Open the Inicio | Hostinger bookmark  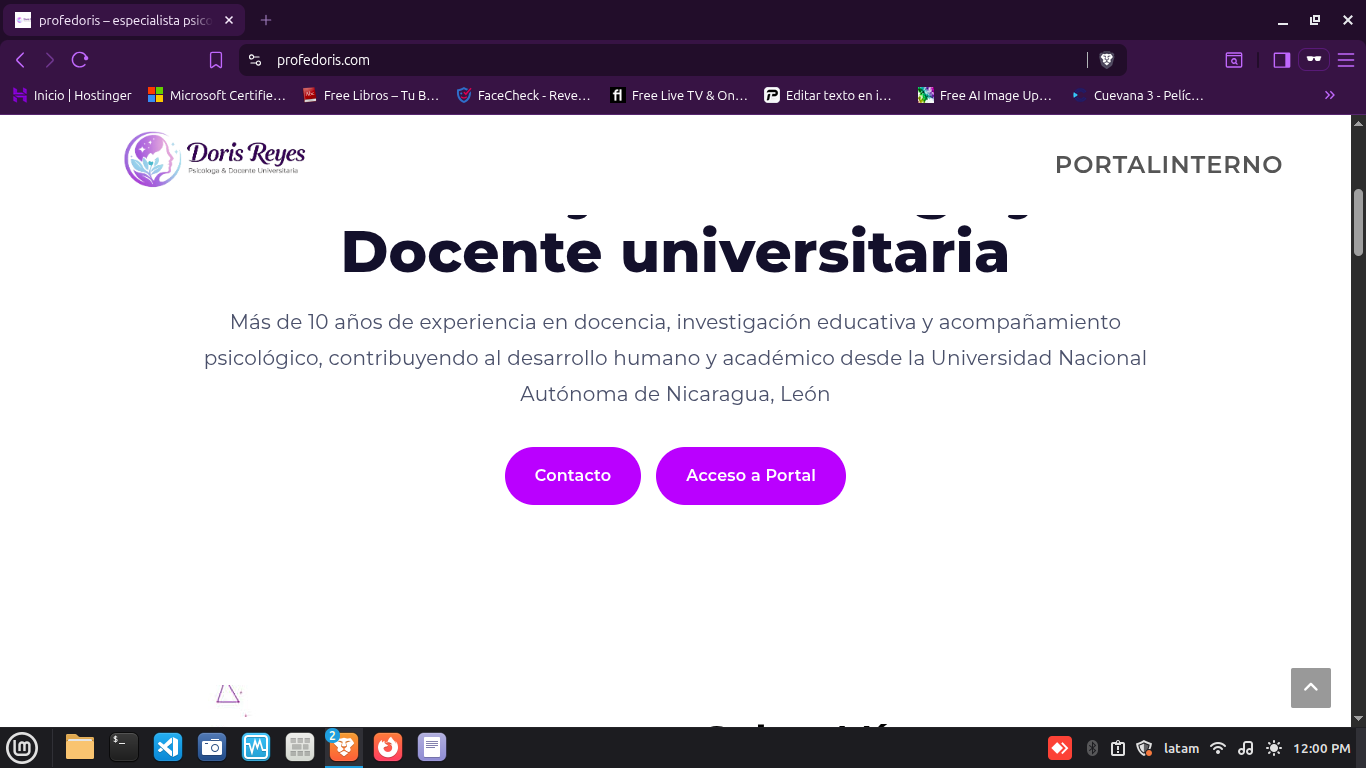72,95
